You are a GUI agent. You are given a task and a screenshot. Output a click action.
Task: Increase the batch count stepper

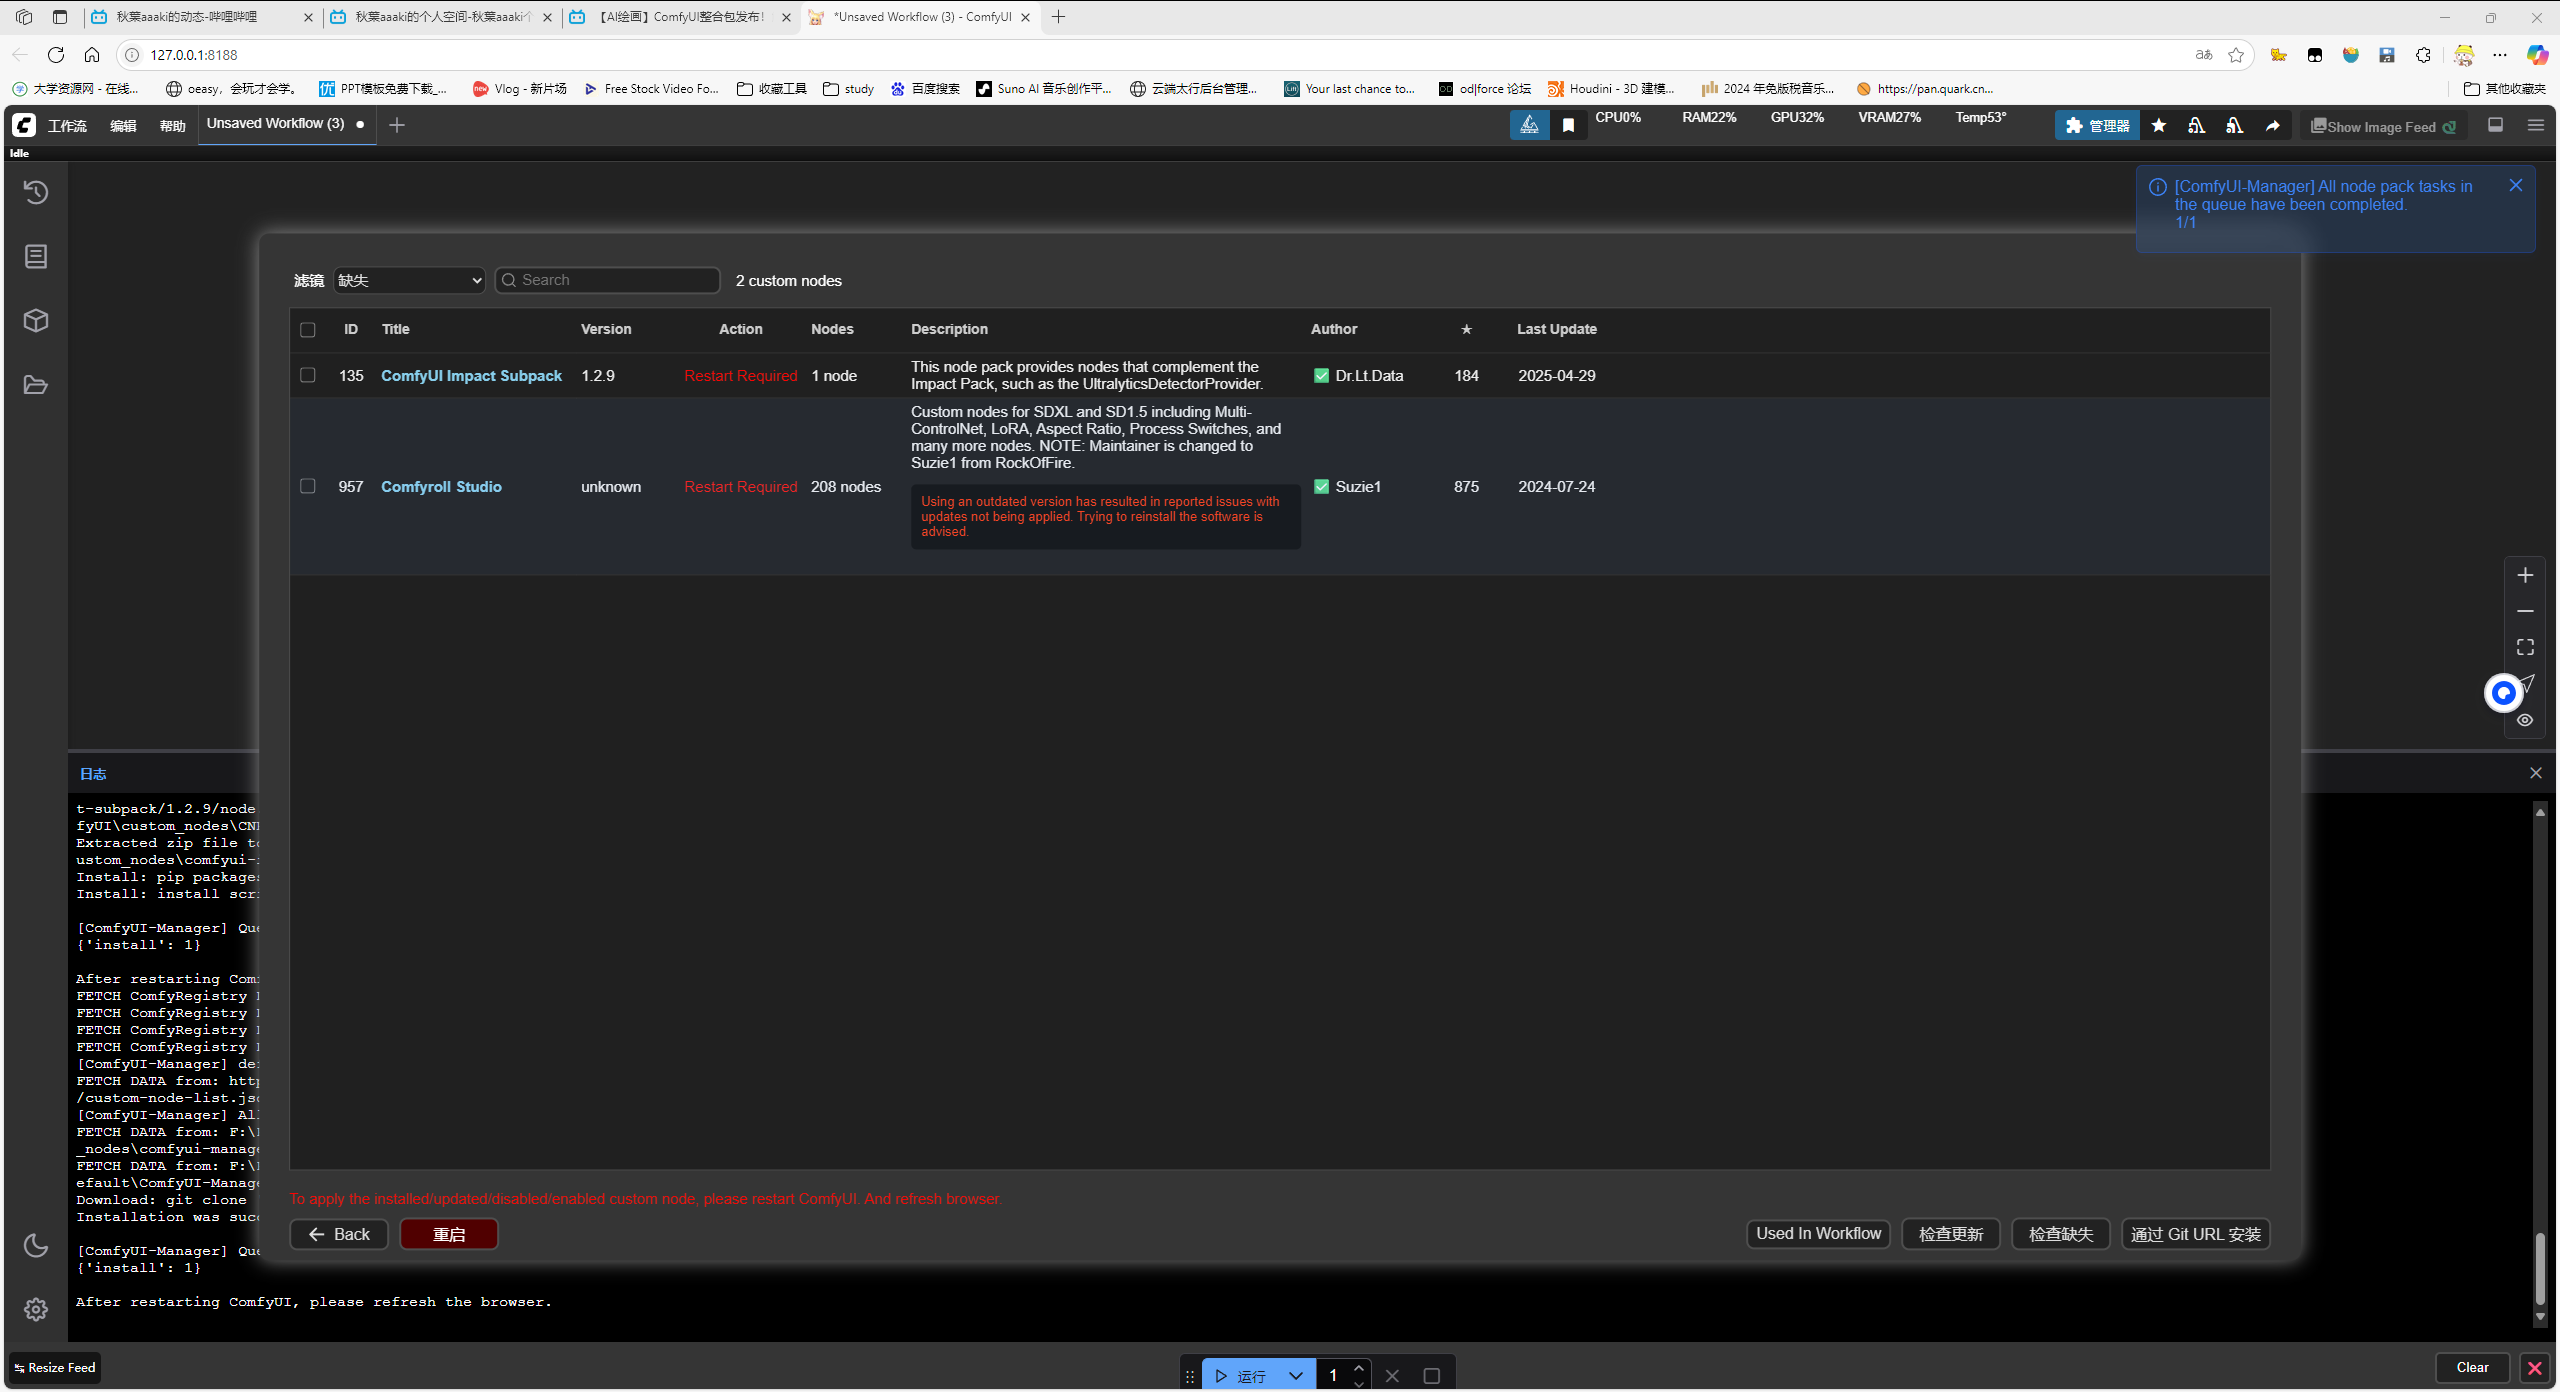1359,1368
